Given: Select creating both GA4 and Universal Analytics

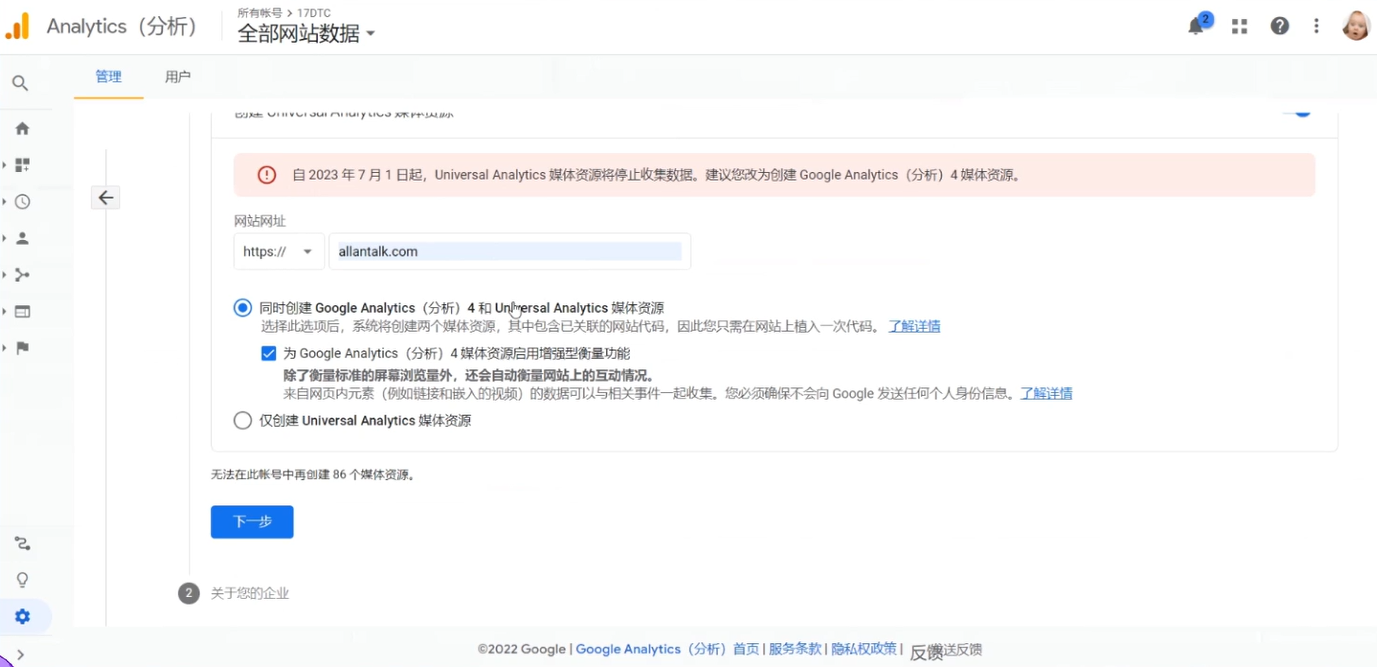Looking at the screenshot, I should click(x=242, y=307).
